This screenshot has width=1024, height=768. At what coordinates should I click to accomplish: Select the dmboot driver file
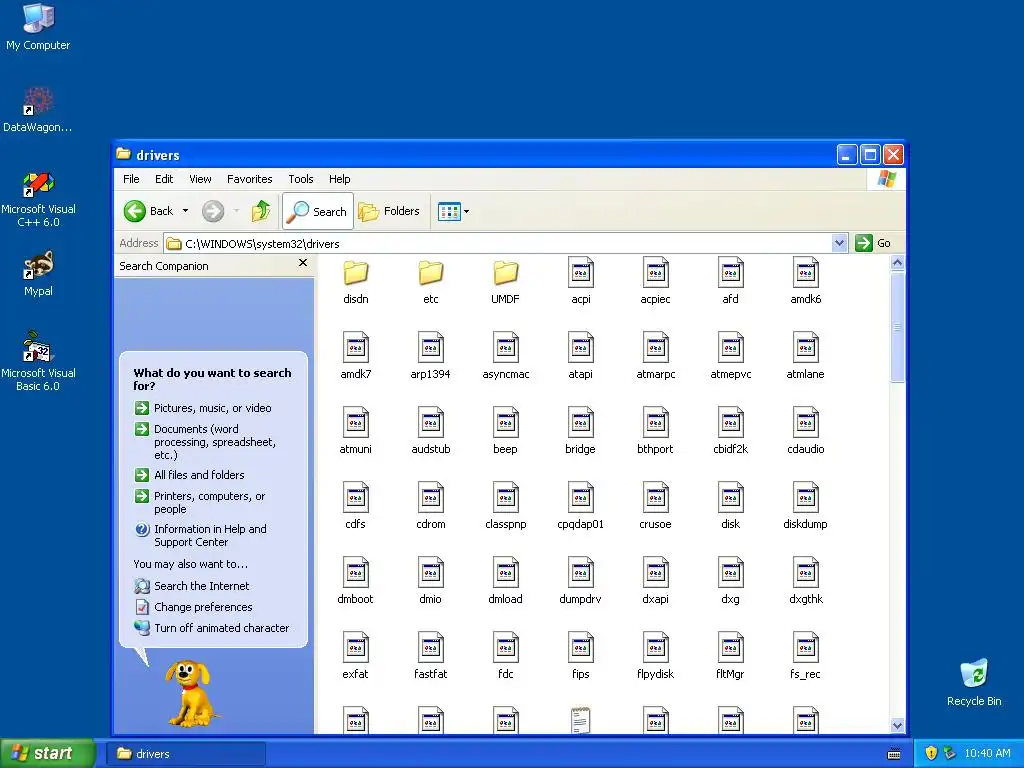(355, 582)
